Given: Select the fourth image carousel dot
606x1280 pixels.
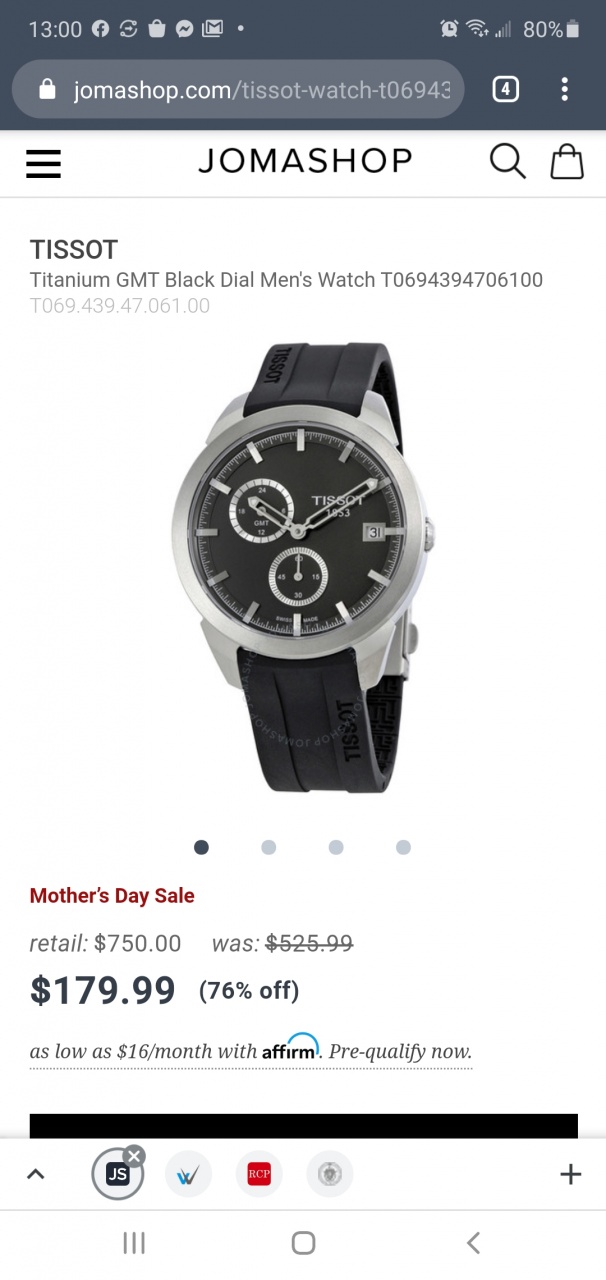Looking at the screenshot, I should [403, 847].
